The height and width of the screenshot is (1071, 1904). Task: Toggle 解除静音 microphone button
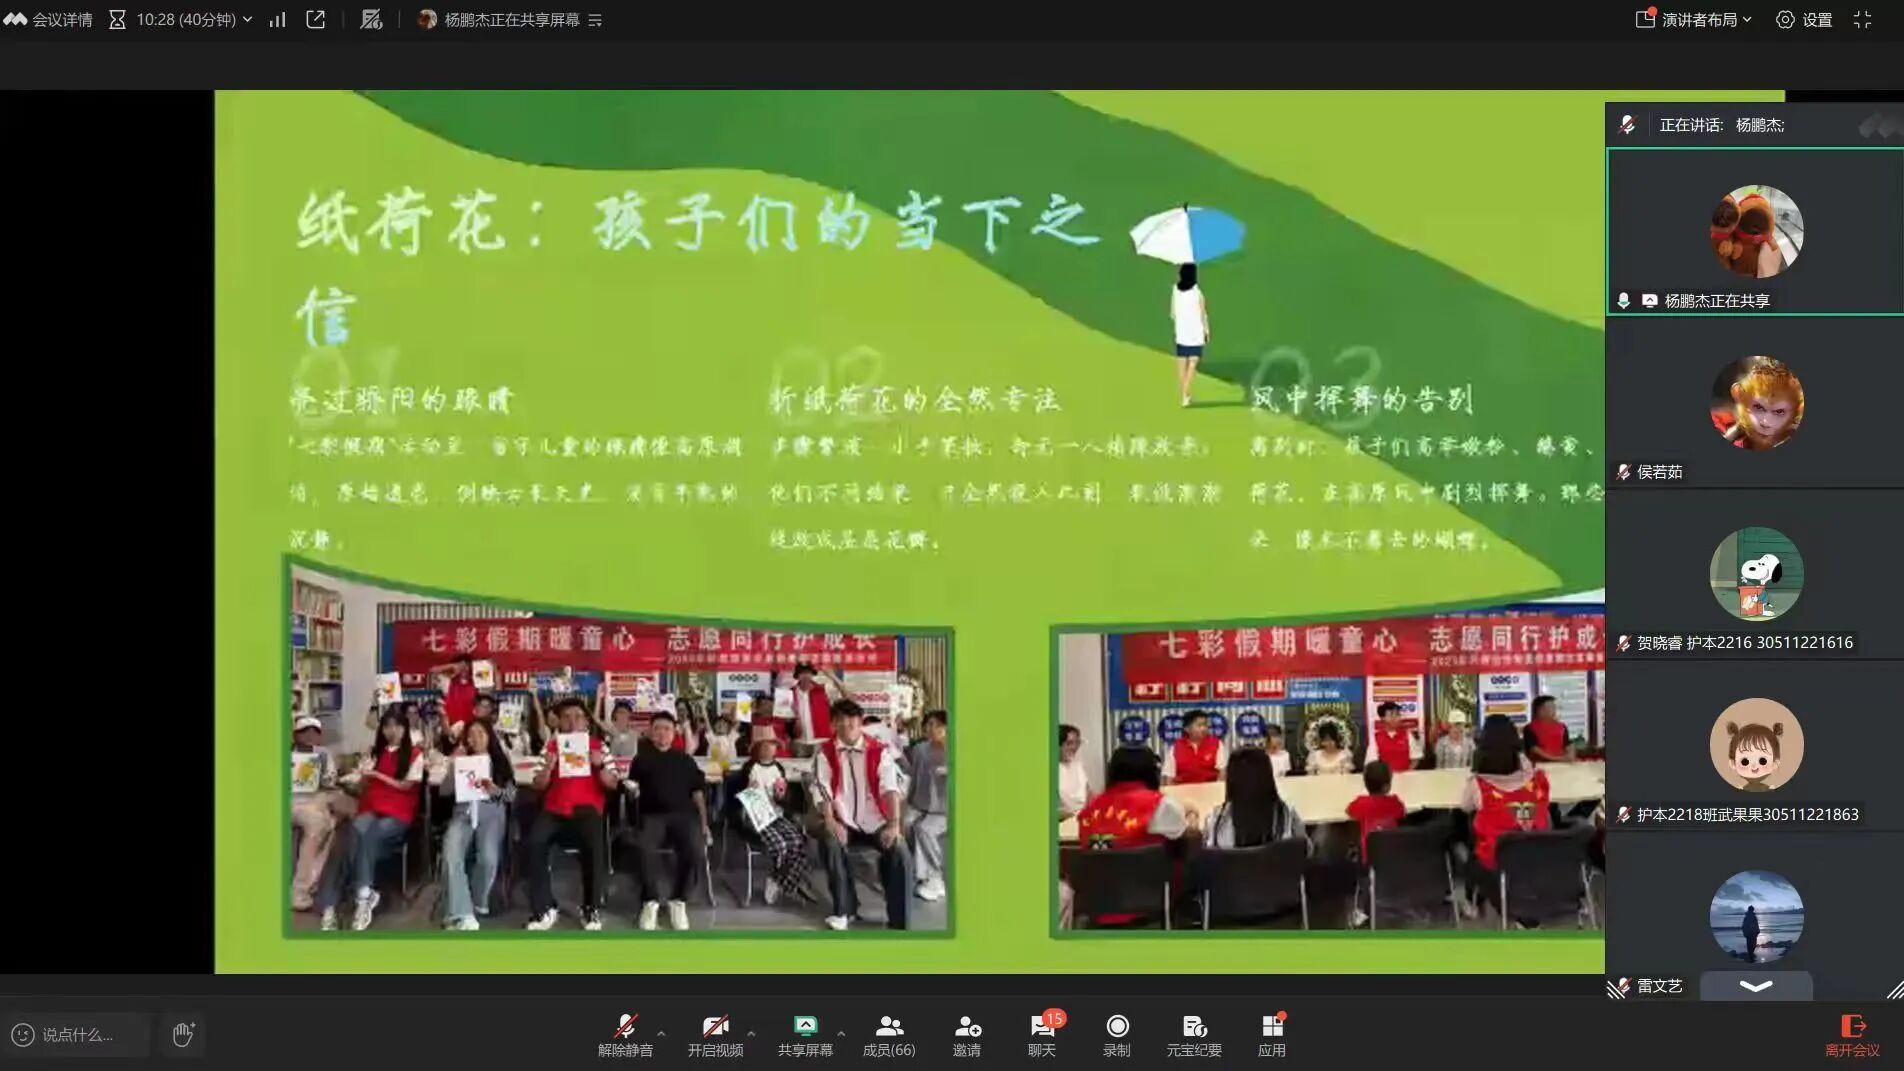625,1035
